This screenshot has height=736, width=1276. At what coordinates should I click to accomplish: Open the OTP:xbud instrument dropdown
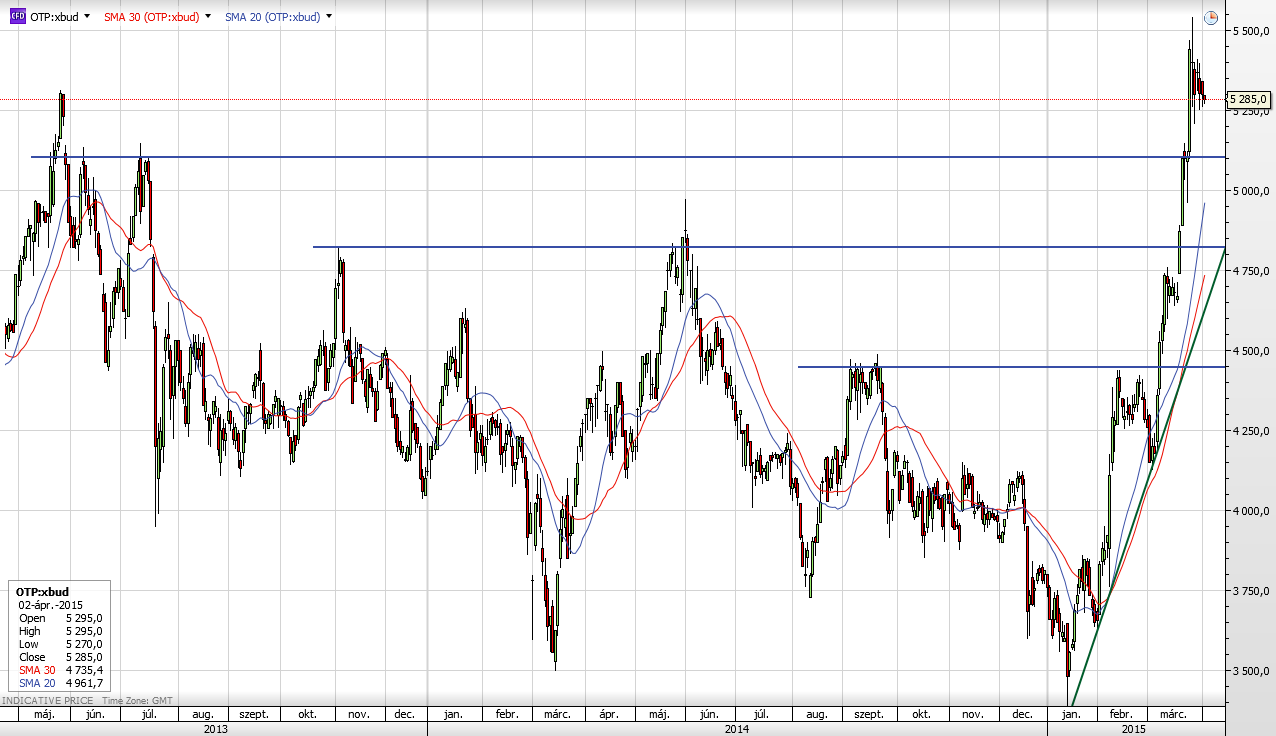pos(87,17)
